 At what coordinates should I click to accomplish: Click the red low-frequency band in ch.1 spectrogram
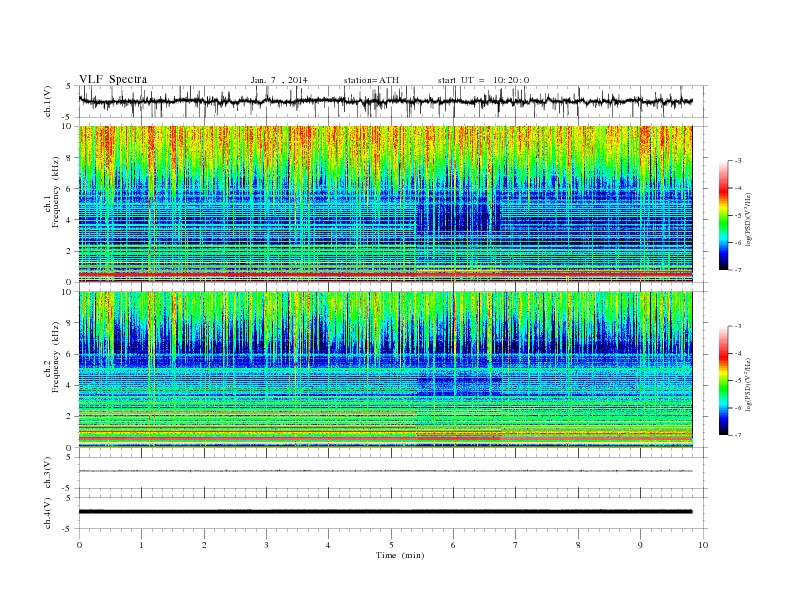tap(385, 274)
